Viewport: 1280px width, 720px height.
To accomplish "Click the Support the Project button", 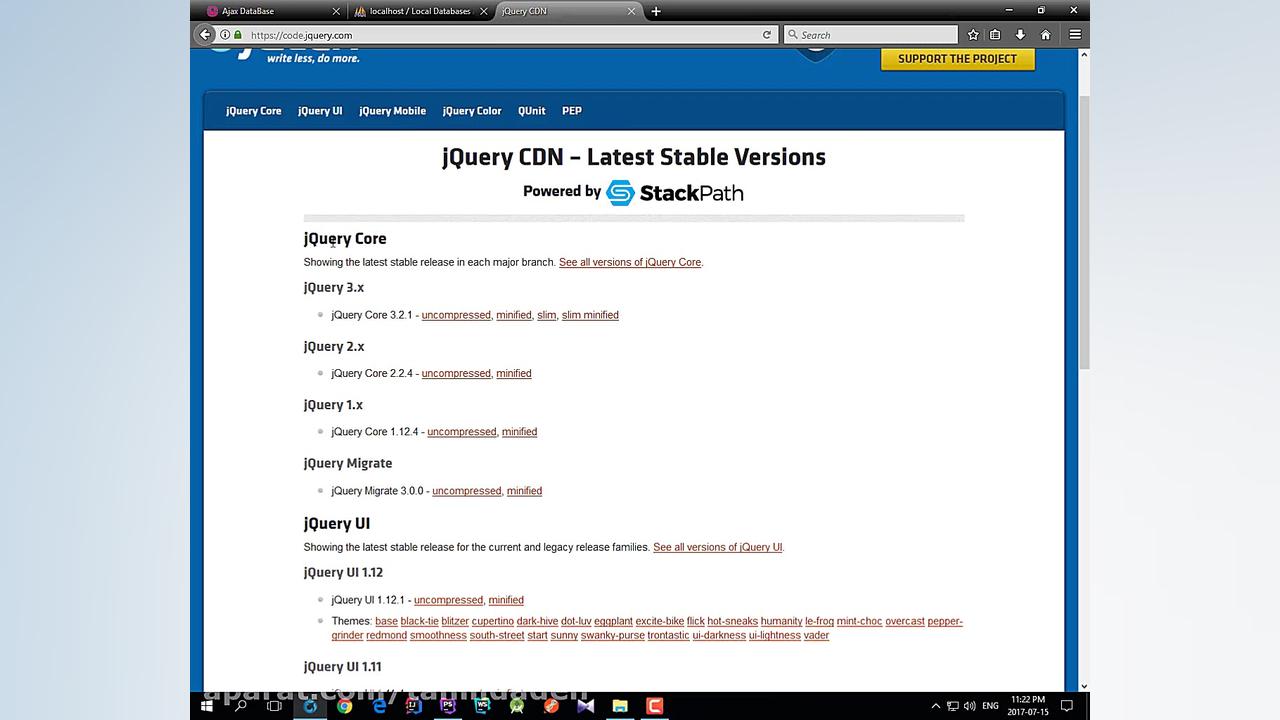I will (x=957, y=59).
